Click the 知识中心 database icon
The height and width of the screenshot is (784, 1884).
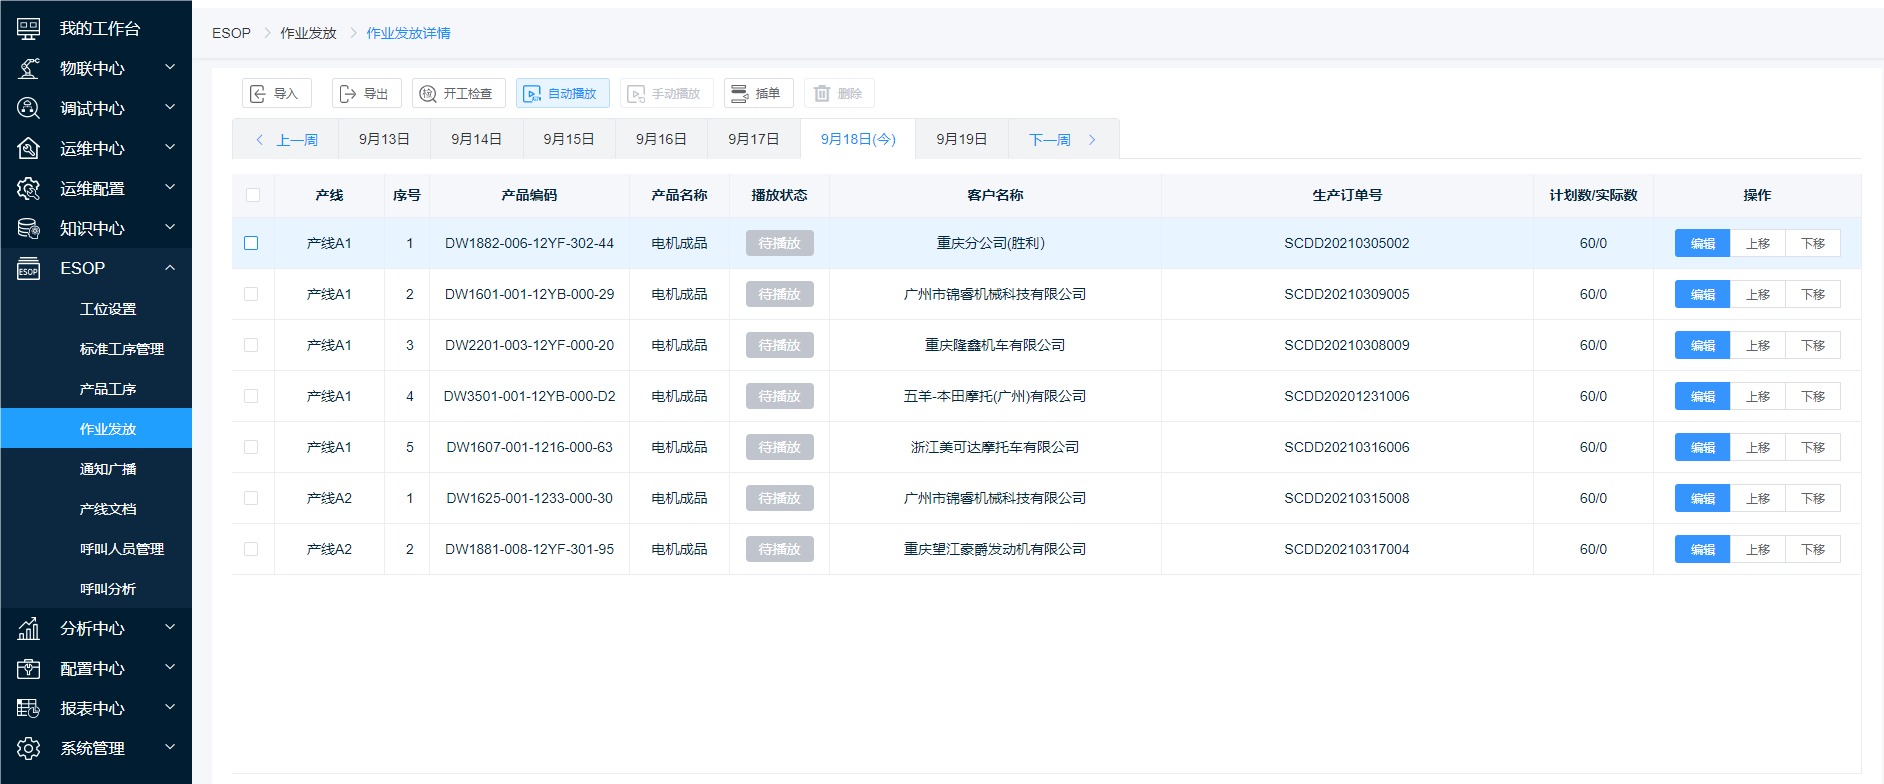(29, 228)
